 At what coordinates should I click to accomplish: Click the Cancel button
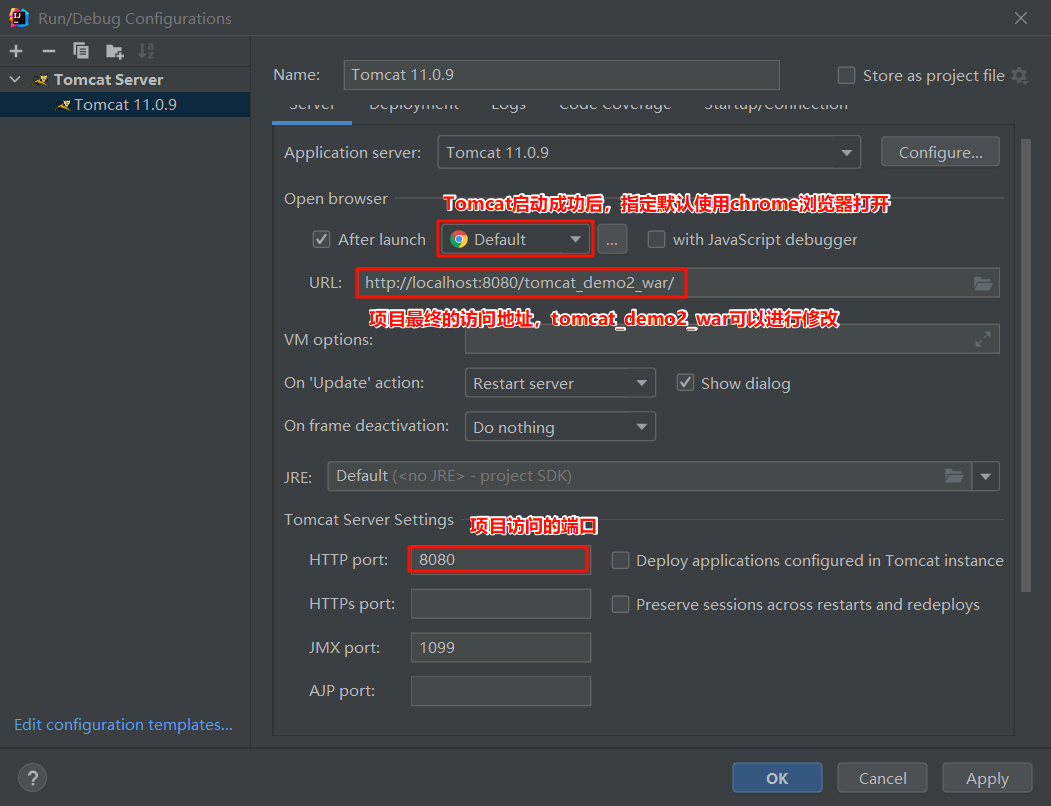pyautogui.click(x=882, y=778)
